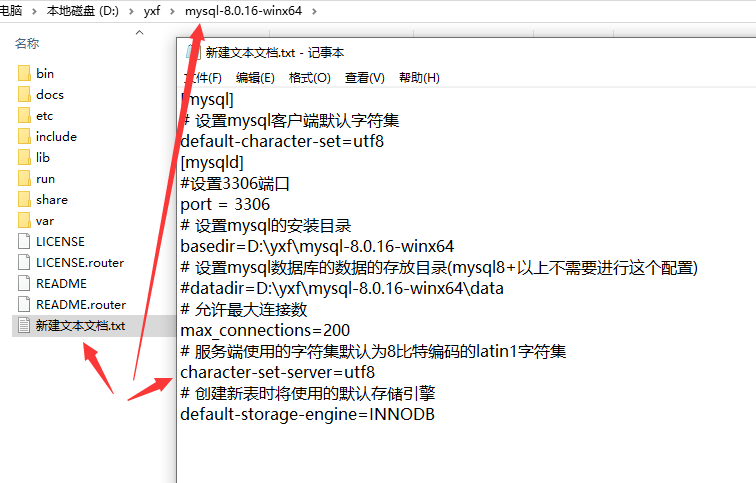The height and width of the screenshot is (483, 756).
Task: Select the include folder icon
Action: 24,137
